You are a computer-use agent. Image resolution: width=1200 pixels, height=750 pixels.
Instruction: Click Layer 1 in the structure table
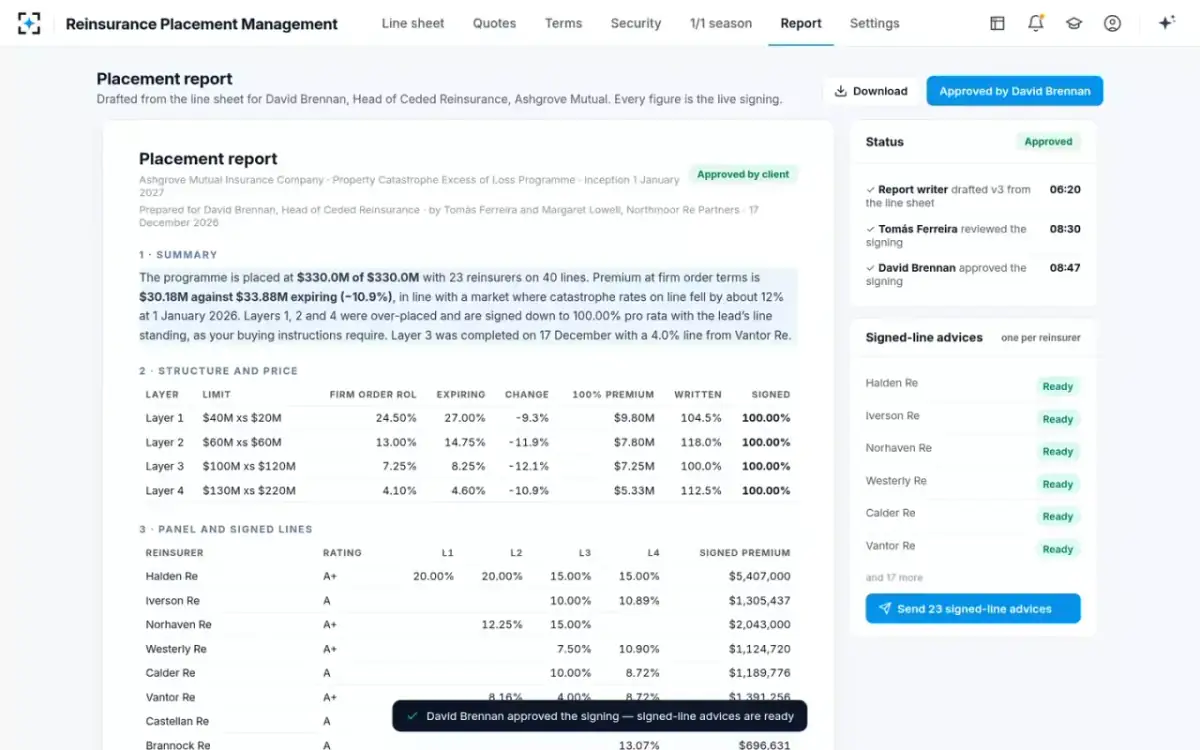(164, 418)
